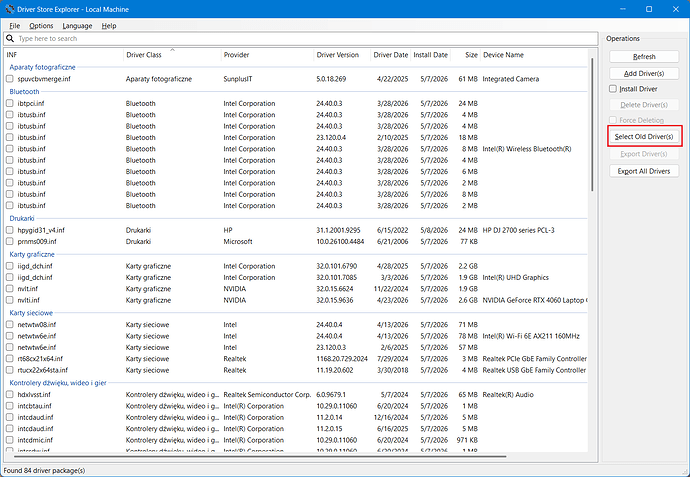The width and height of the screenshot is (690, 477).
Task: Click the Aparaty fotograficzne group header
Action: point(42,67)
